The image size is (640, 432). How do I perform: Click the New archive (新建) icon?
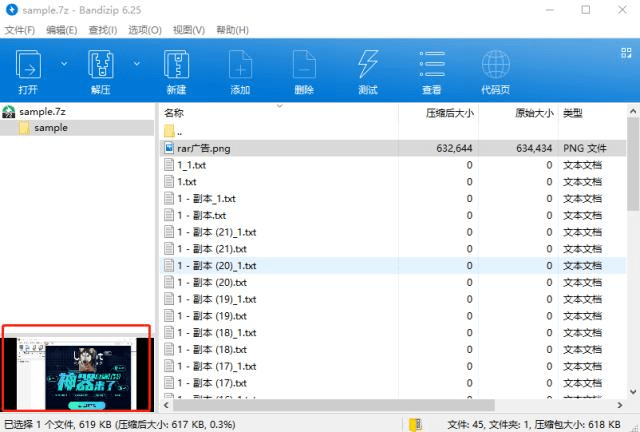pos(176,64)
